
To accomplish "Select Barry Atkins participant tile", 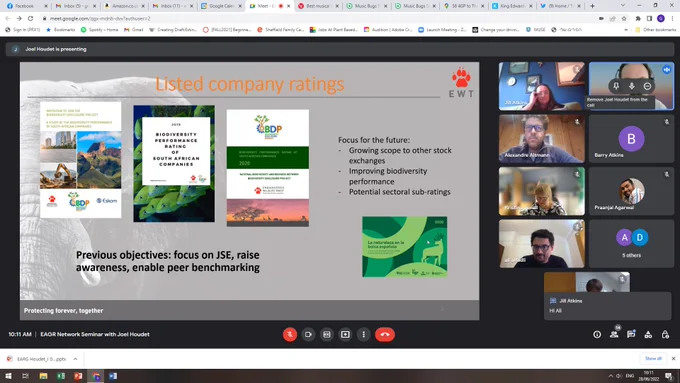I will click(x=631, y=138).
